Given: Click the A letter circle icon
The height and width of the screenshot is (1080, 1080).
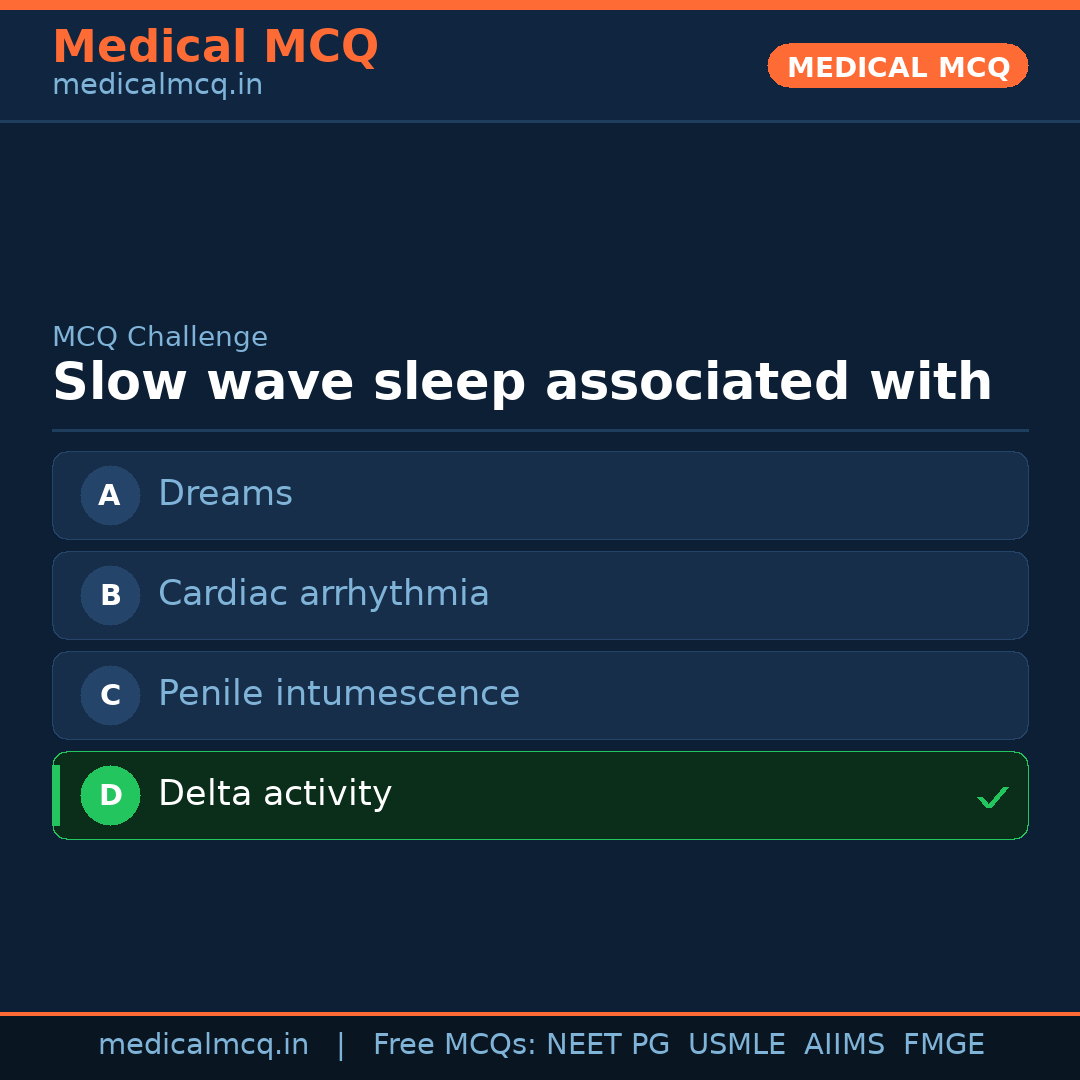Looking at the screenshot, I should (x=110, y=495).
